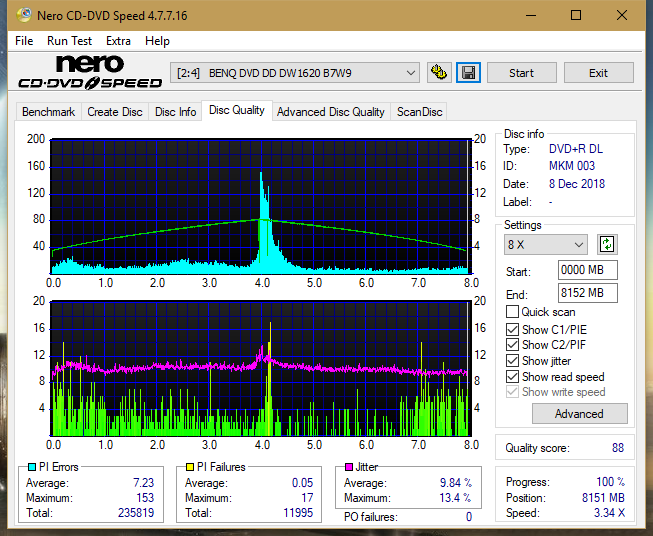Switch to the Disc Info tab
Image resolution: width=653 pixels, height=536 pixels.
tap(175, 112)
